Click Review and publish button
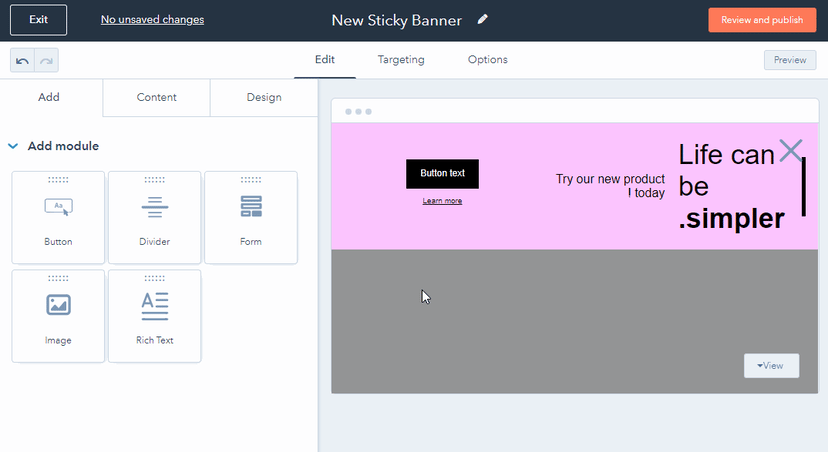This screenshot has width=828, height=452. [x=762, y=20]
